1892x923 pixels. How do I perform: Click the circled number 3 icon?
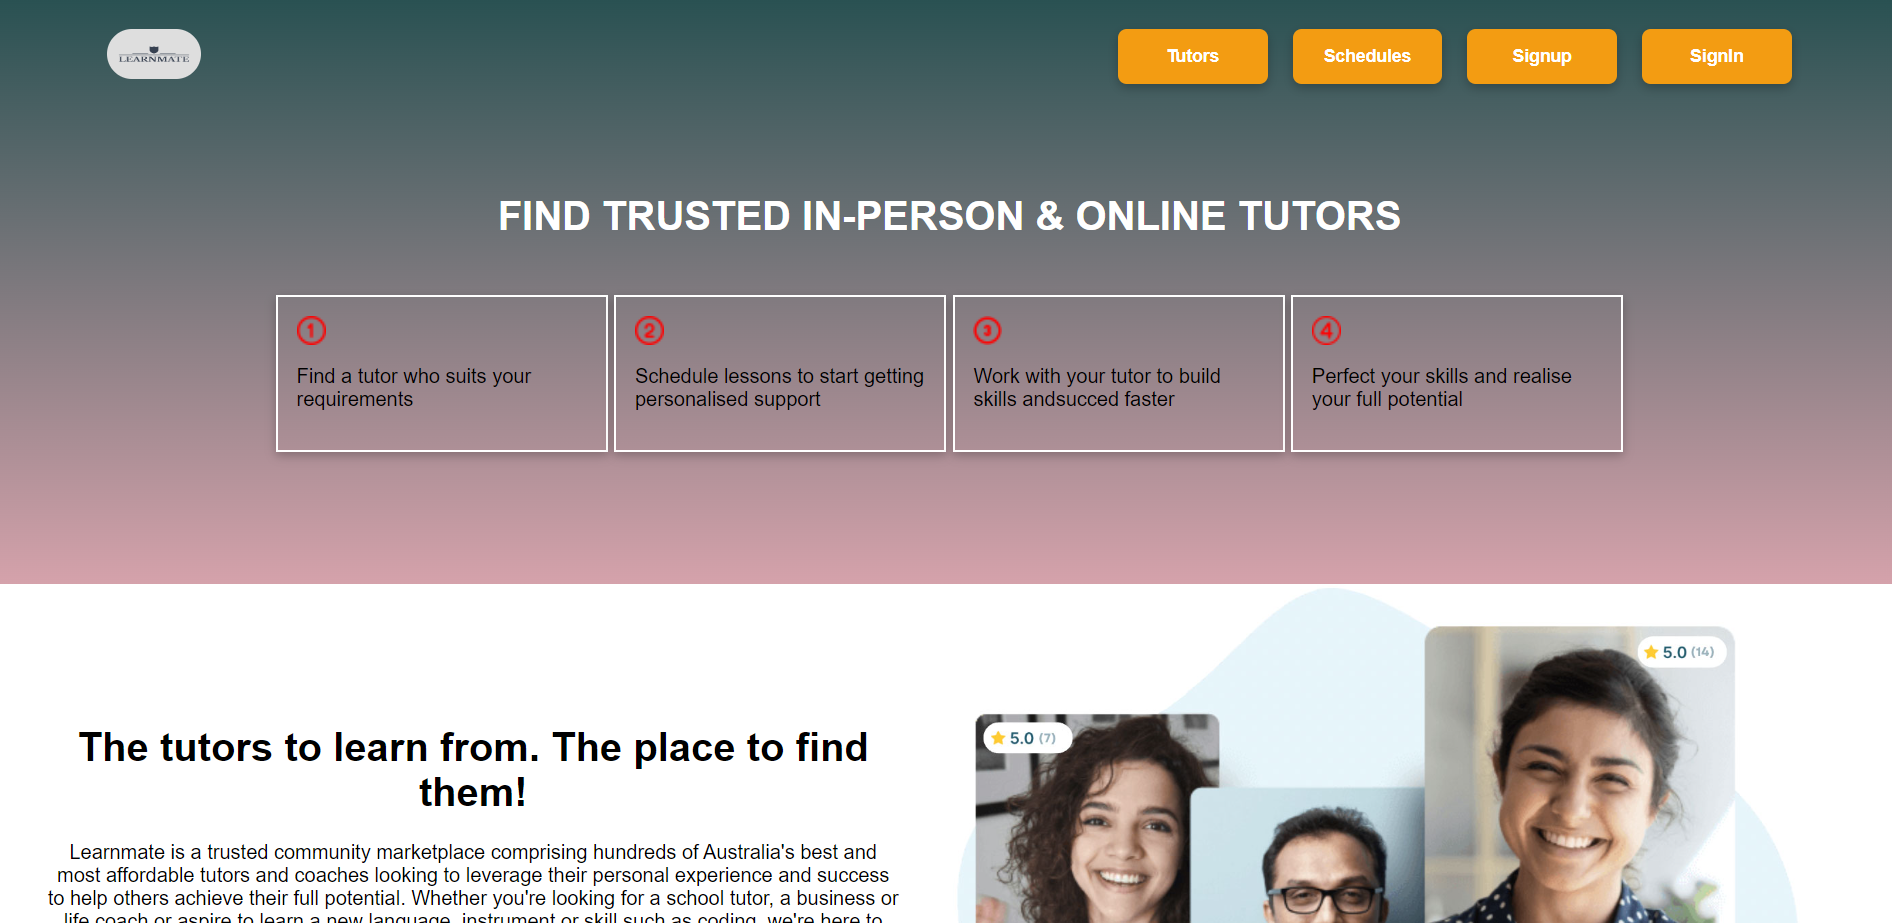point(987,330)
